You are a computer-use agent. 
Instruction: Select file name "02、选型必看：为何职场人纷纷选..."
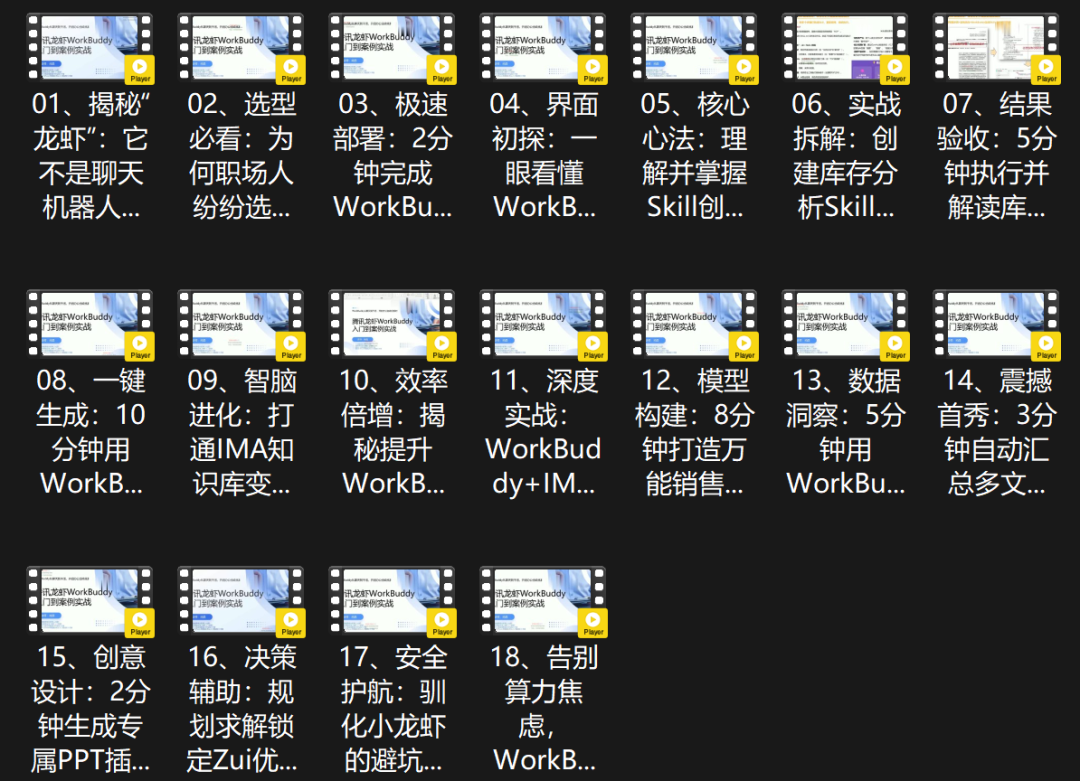pos(241,156)
